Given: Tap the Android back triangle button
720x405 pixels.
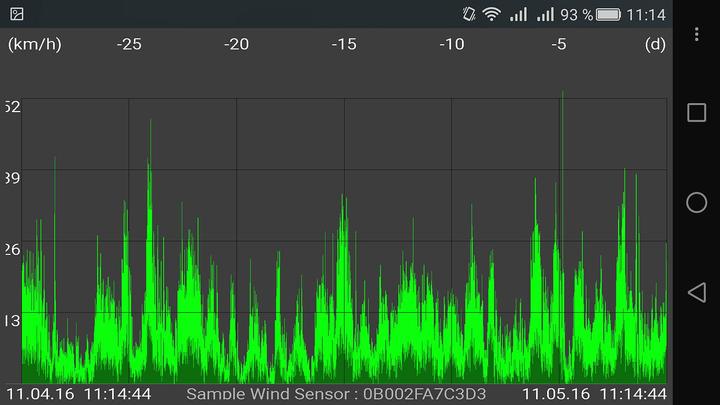Looking at the screenshot, I should point(696,292).
